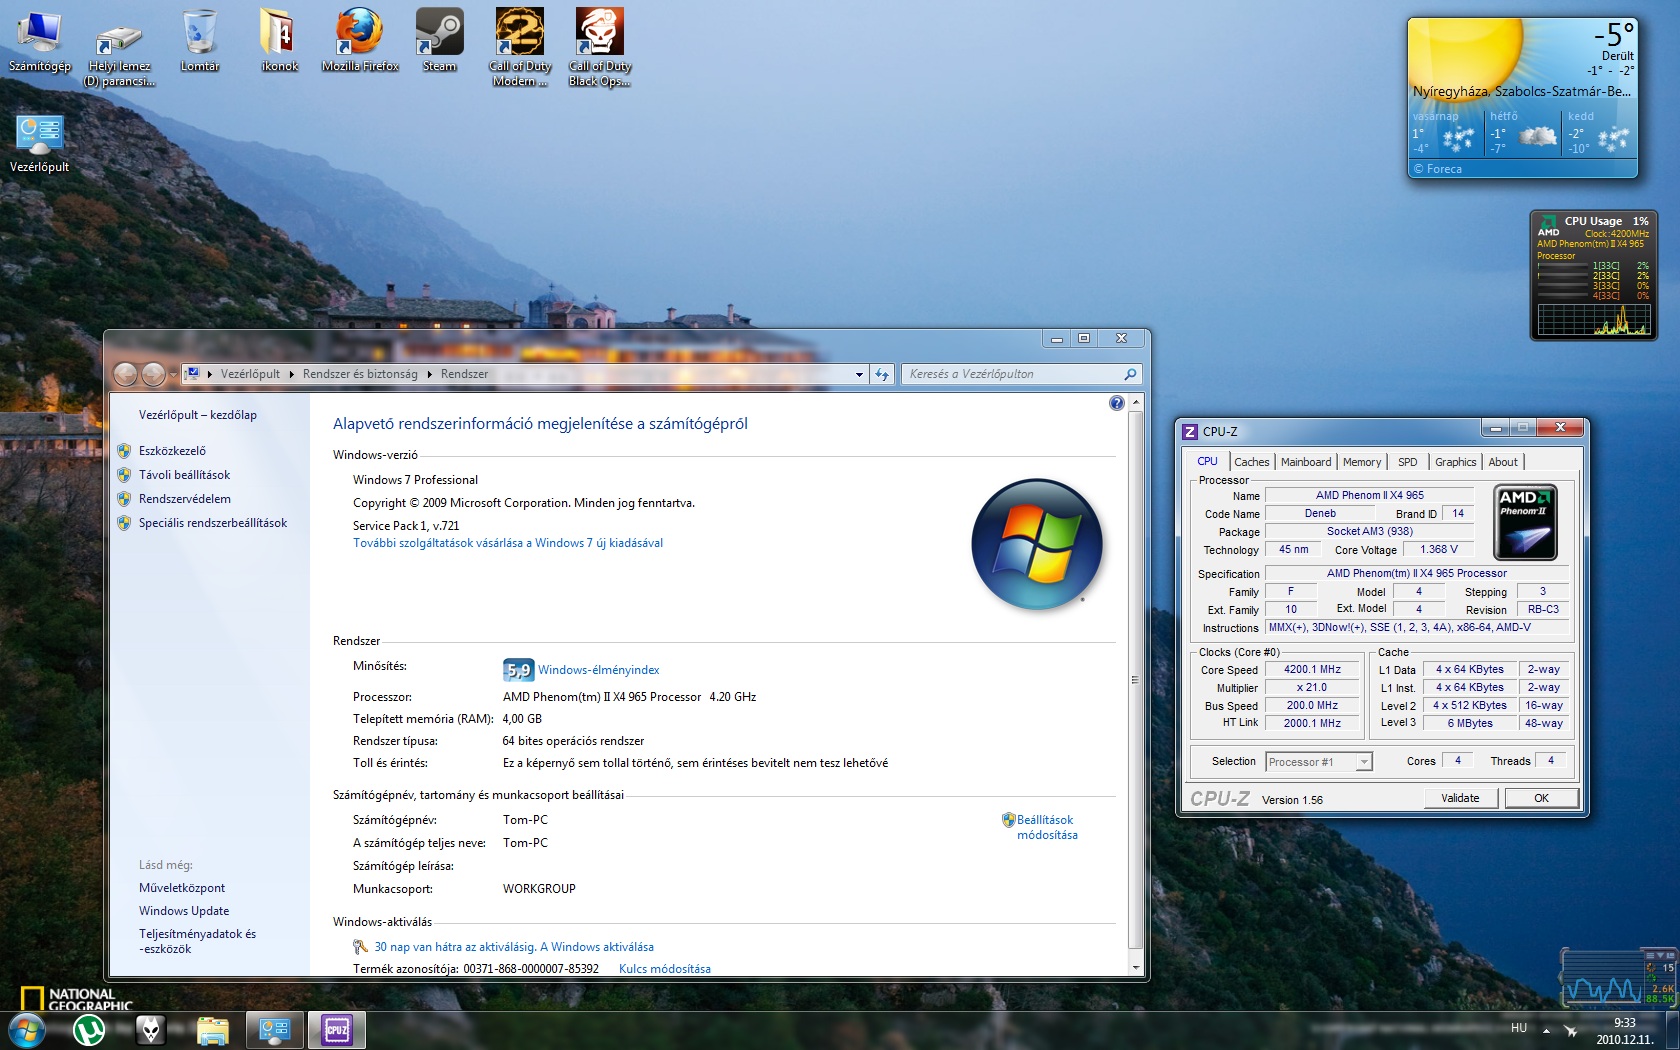Switch to Control Panel taskbar button
The width and height of the screenshot is (1680, 1050).
click(274, 1030)
